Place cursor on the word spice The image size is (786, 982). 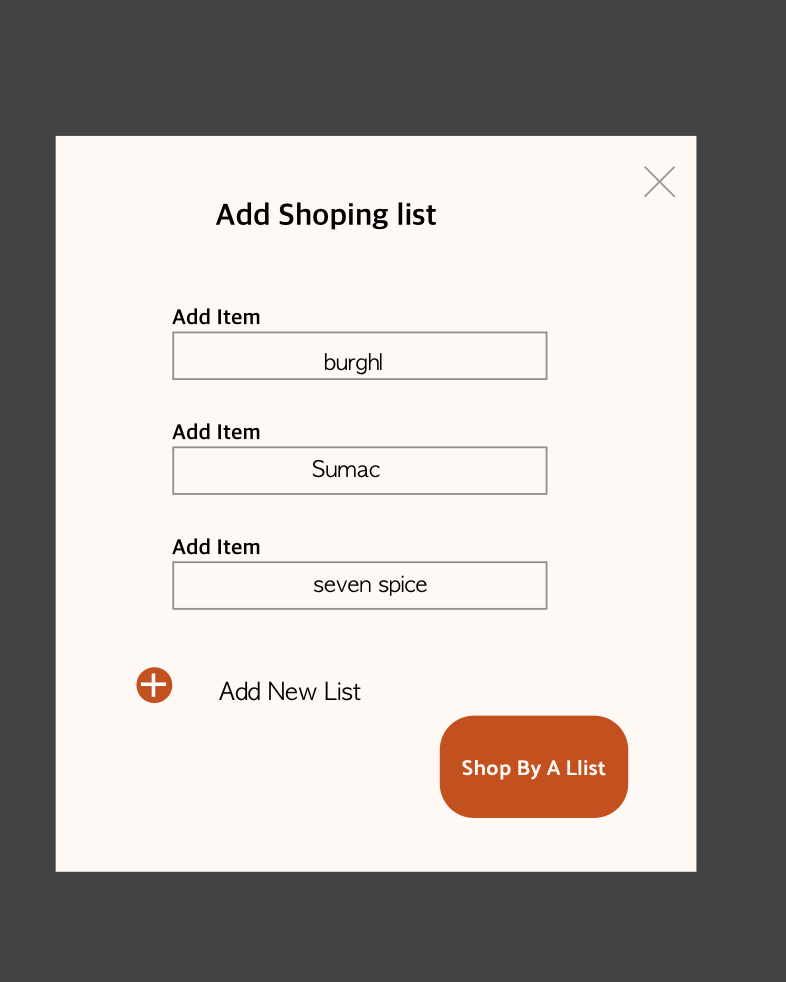point(403,585)
